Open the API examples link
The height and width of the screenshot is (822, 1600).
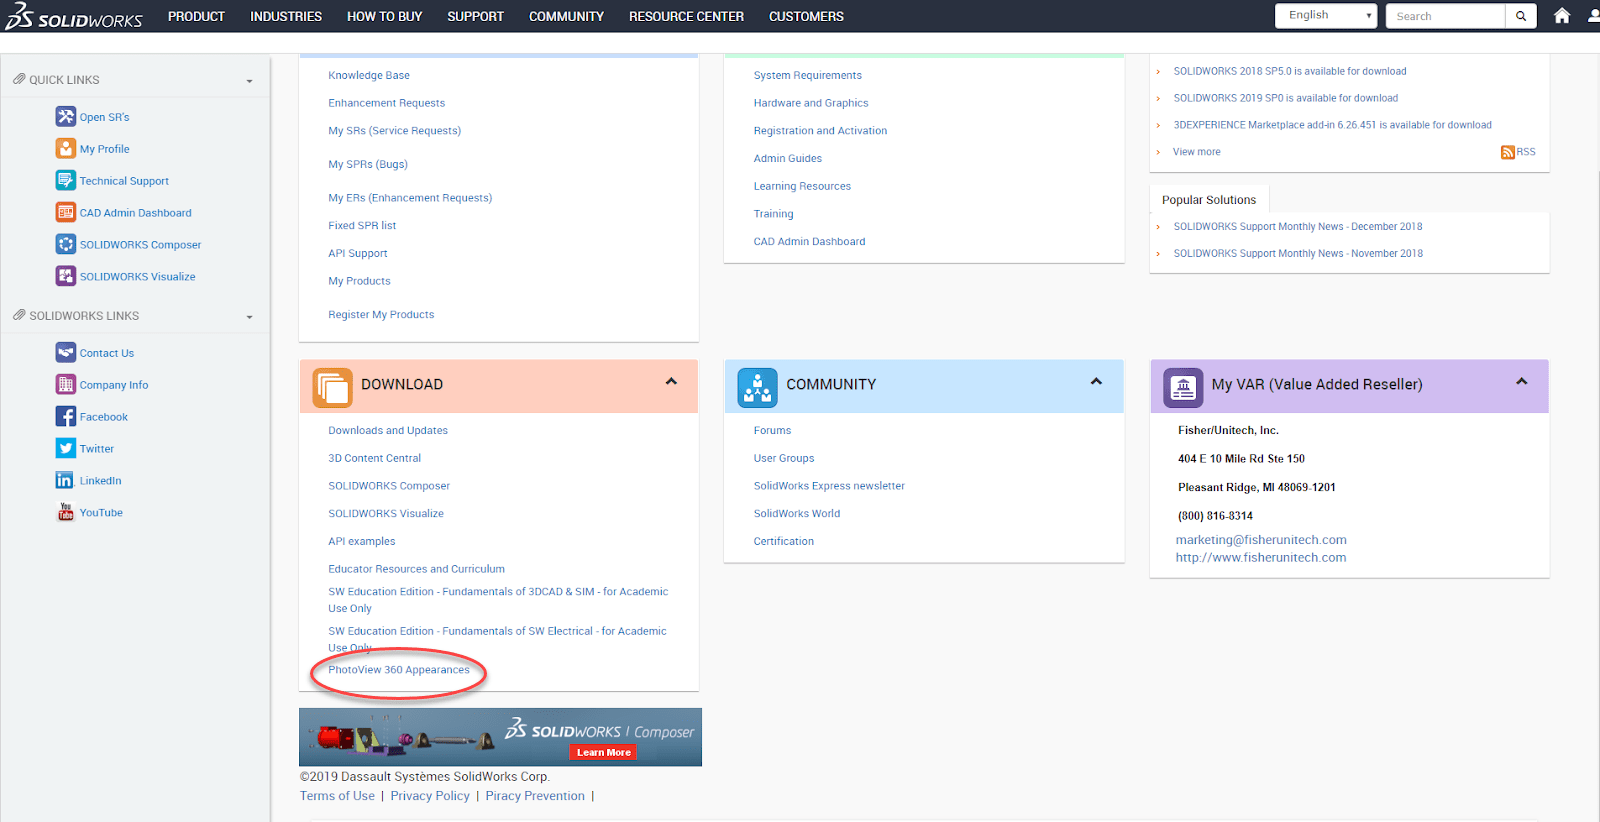(362, 541)
